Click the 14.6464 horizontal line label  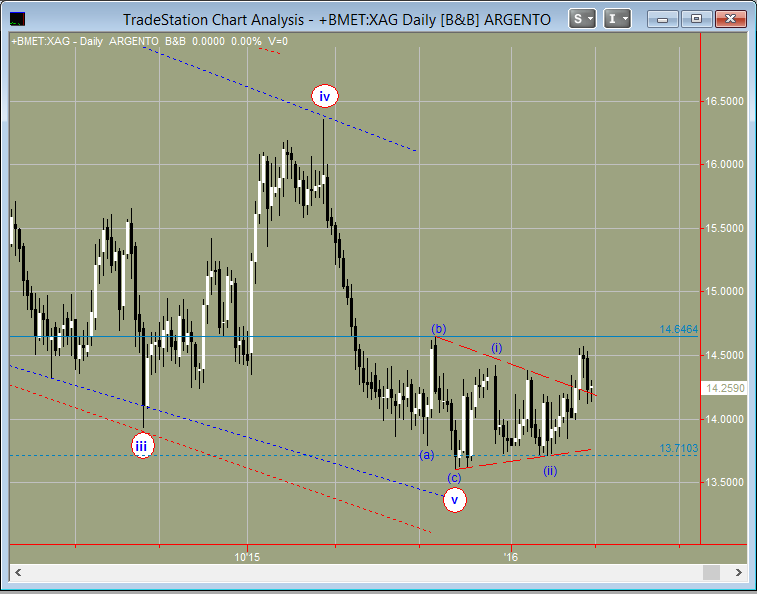tap(678, 329)
